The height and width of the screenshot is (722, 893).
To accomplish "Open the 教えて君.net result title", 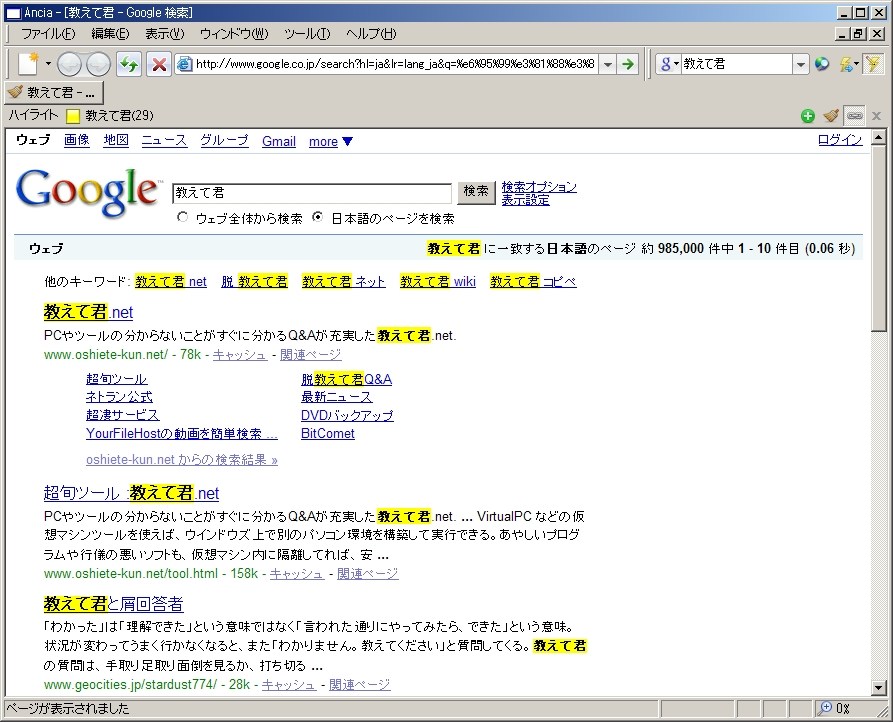I will click(x=88, y=312).
